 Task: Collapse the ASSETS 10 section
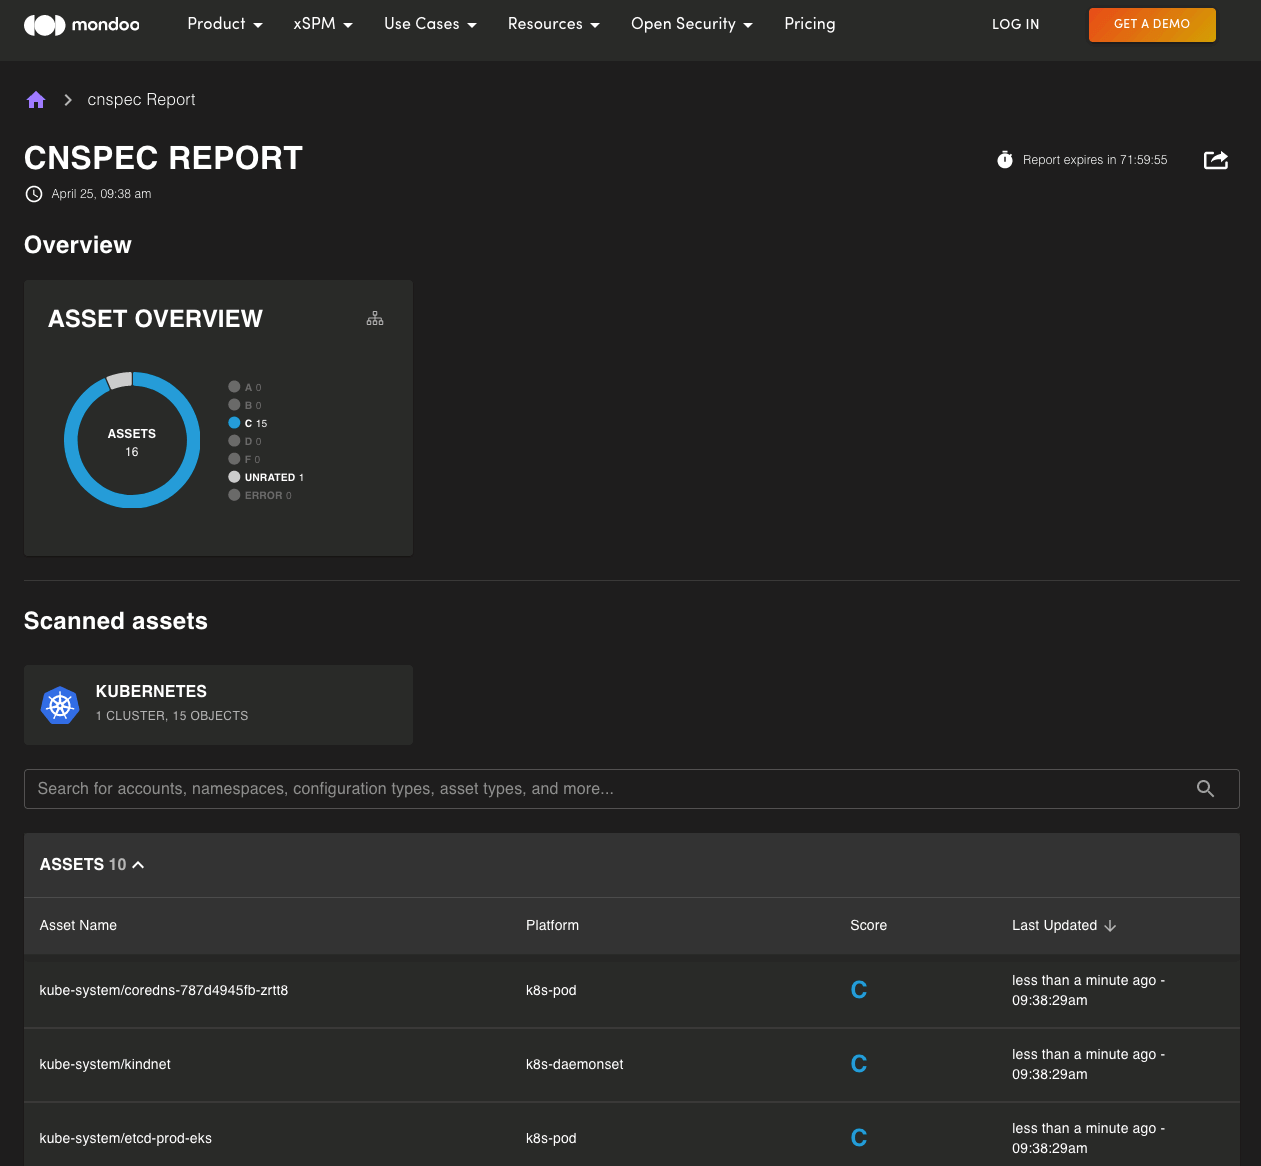pos(138,864)
